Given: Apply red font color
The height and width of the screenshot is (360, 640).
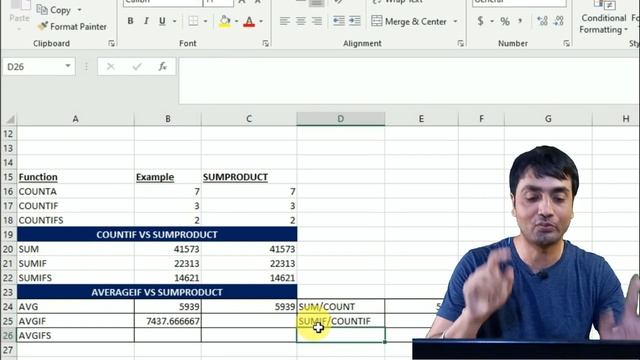Looking at the screenshot, I should [x=249, y=21].
